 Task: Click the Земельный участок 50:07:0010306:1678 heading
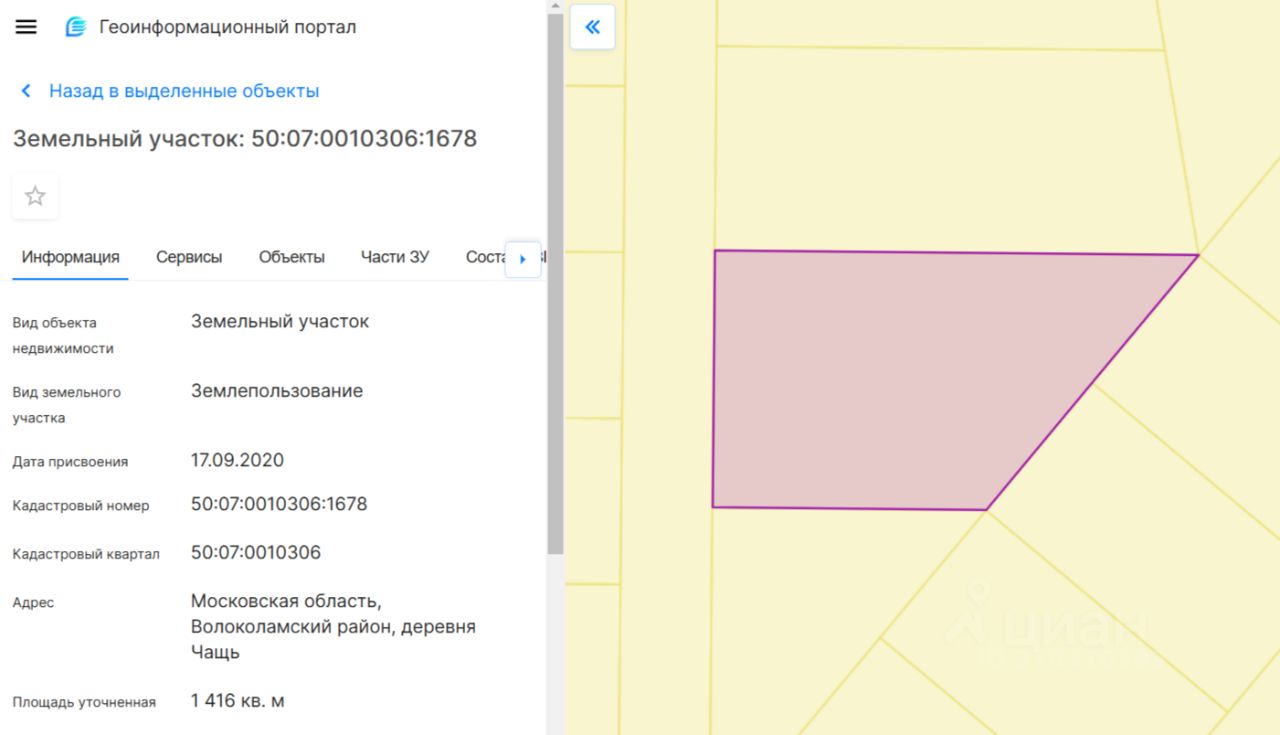click(x=244, y=138)
